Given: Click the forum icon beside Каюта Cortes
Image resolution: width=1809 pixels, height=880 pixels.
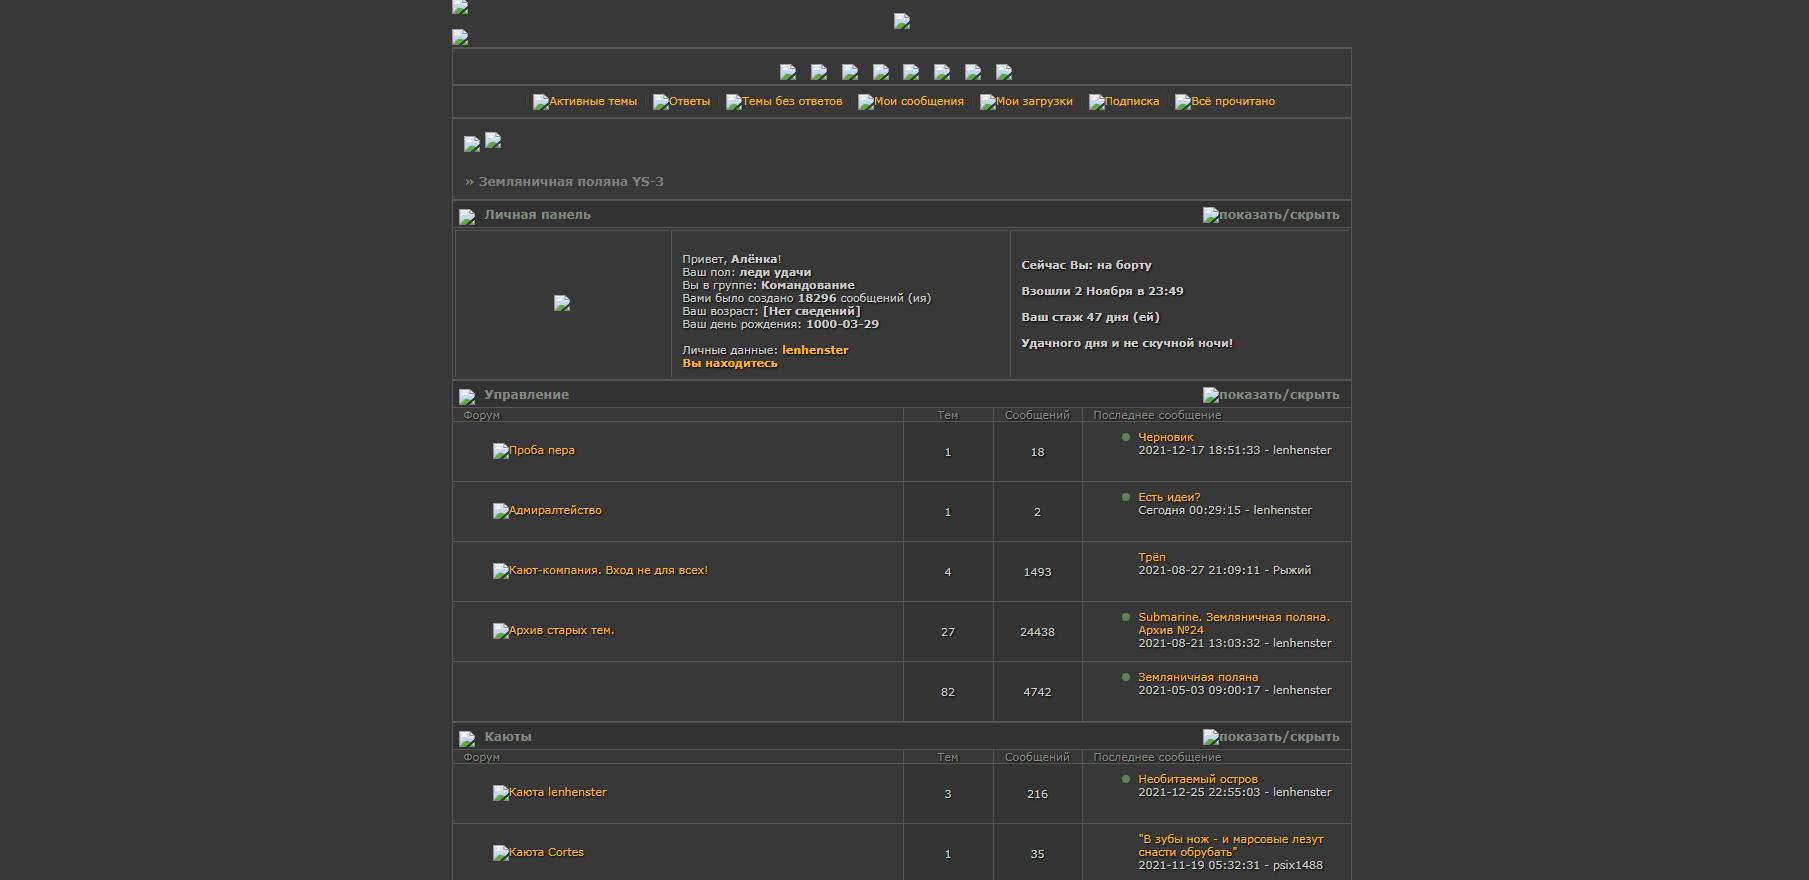Looking at the screenshot, I should [500, 853].
